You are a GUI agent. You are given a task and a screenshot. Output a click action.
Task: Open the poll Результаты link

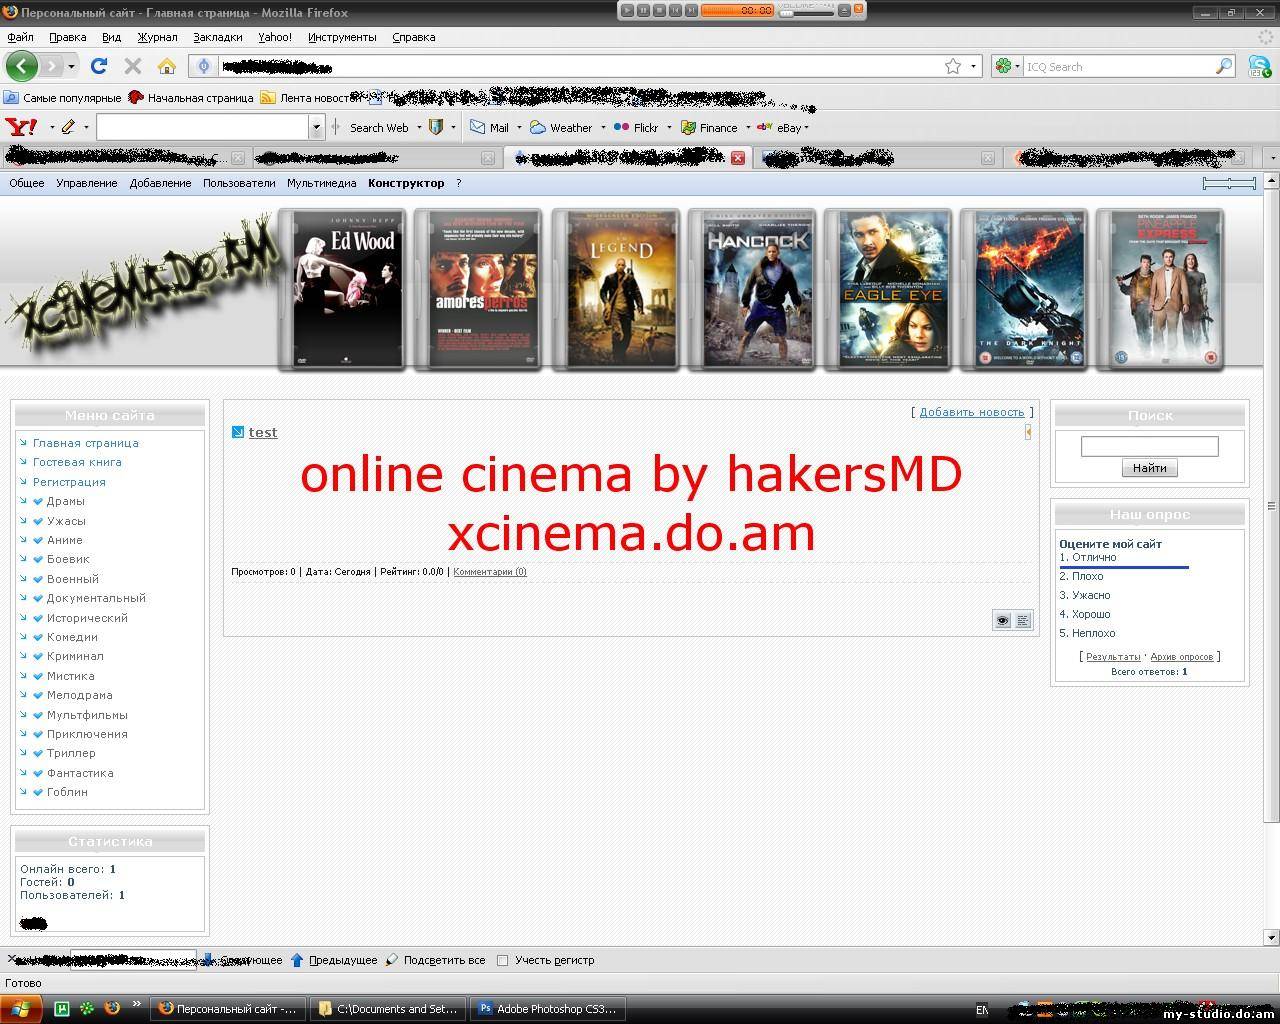click(1113, 657)
